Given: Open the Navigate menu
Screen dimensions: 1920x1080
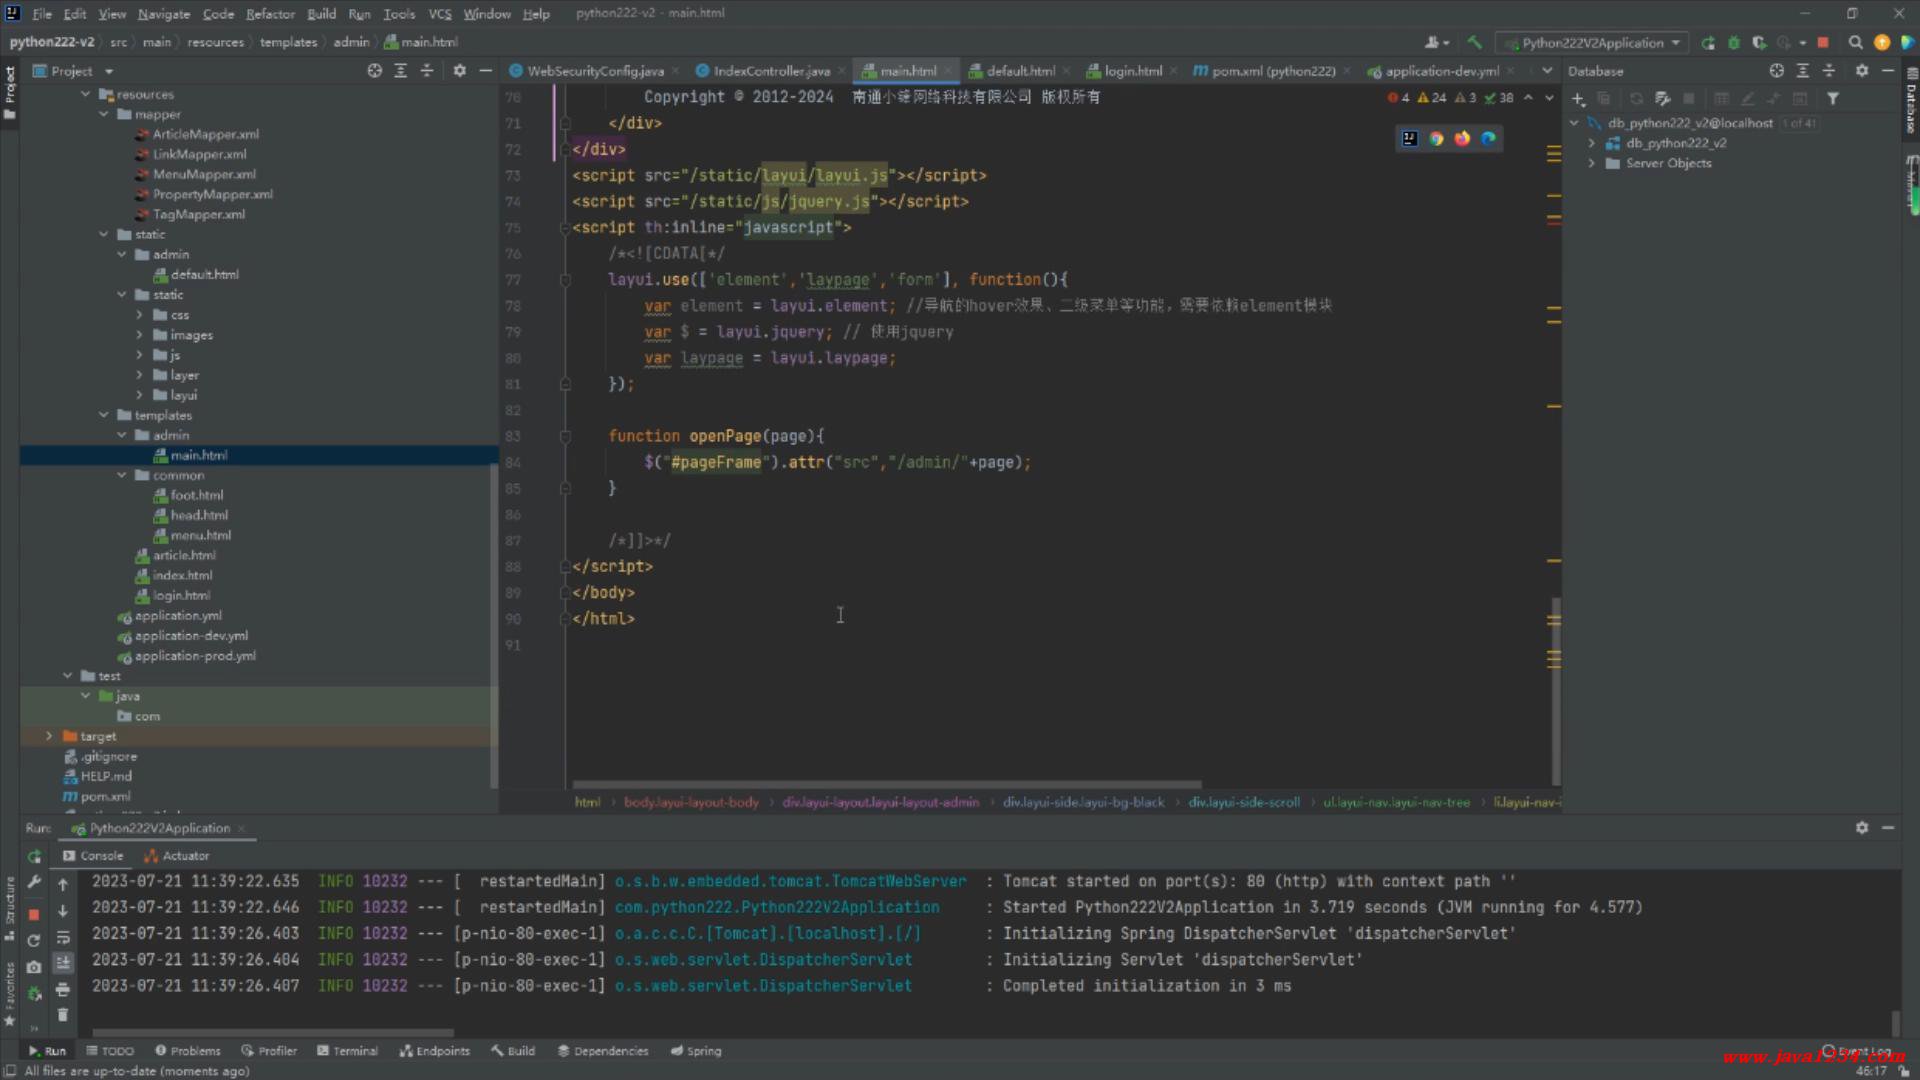Looking at the screenshot, I should [x=164, y=14].
